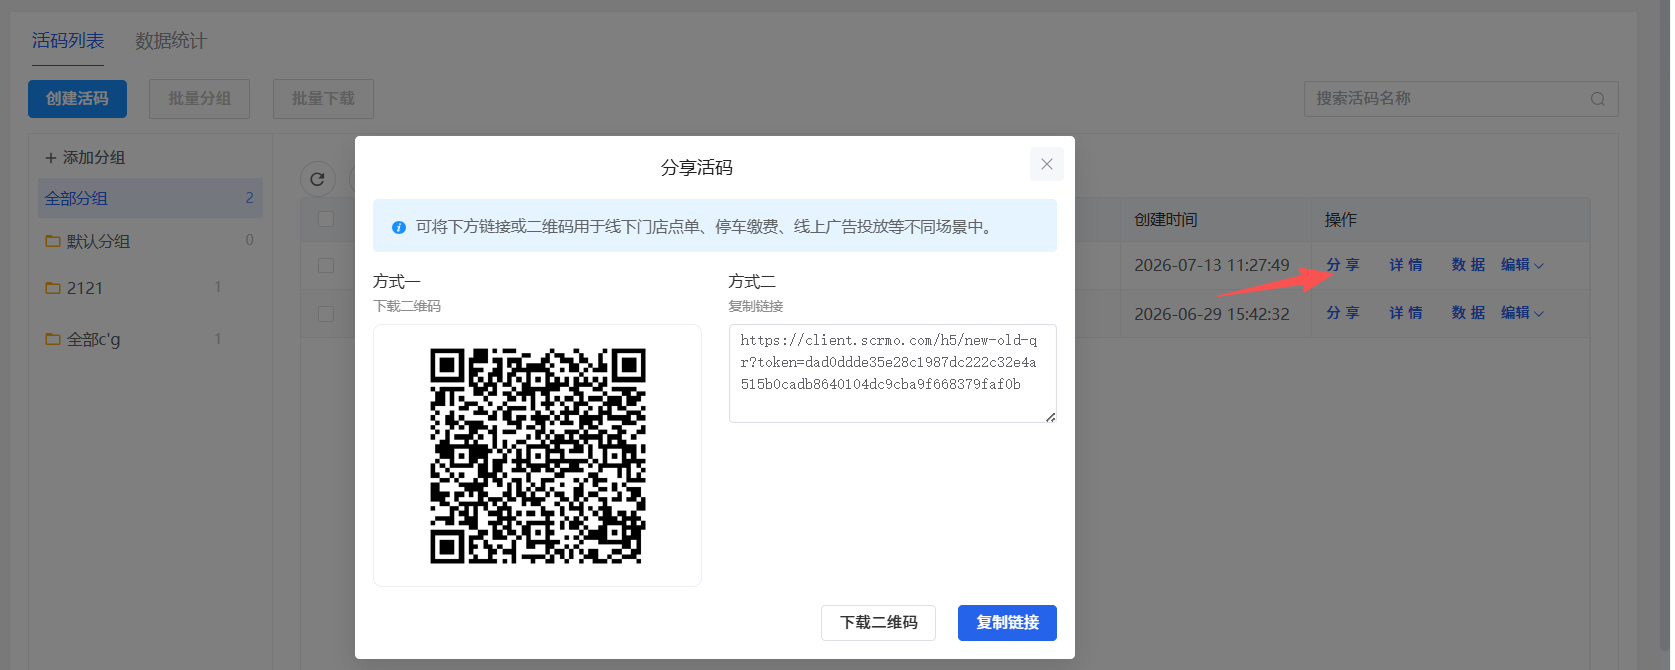1675x670 pixels.
Task: Click the refresh icon above the table
Action: coord(318,179)
